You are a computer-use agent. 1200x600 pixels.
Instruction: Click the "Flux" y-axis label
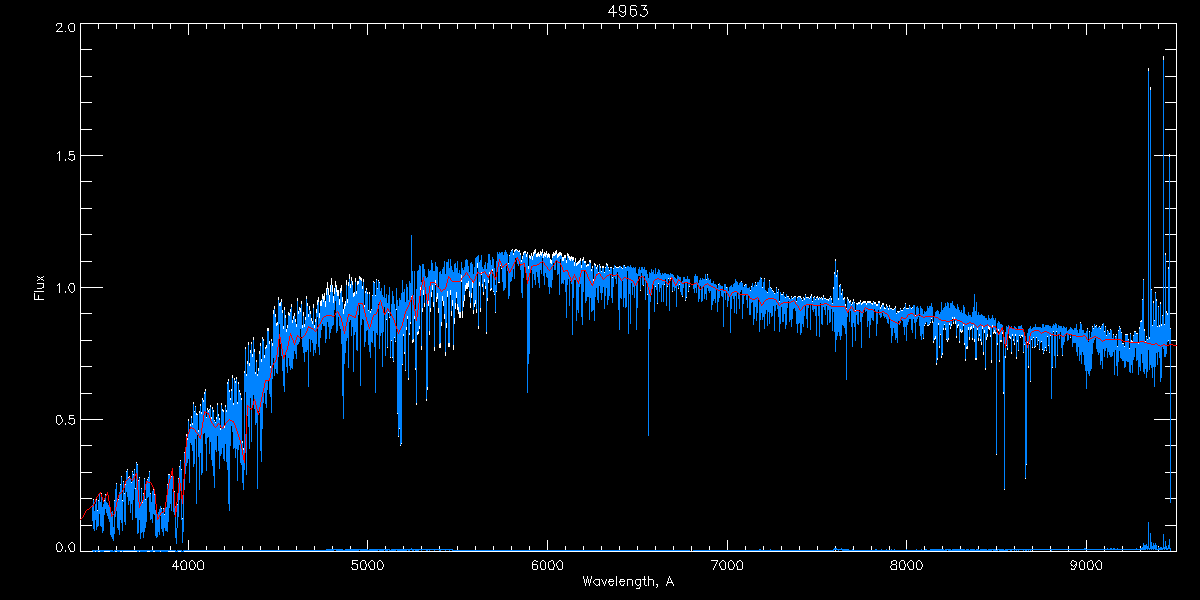tap(40, 288)
